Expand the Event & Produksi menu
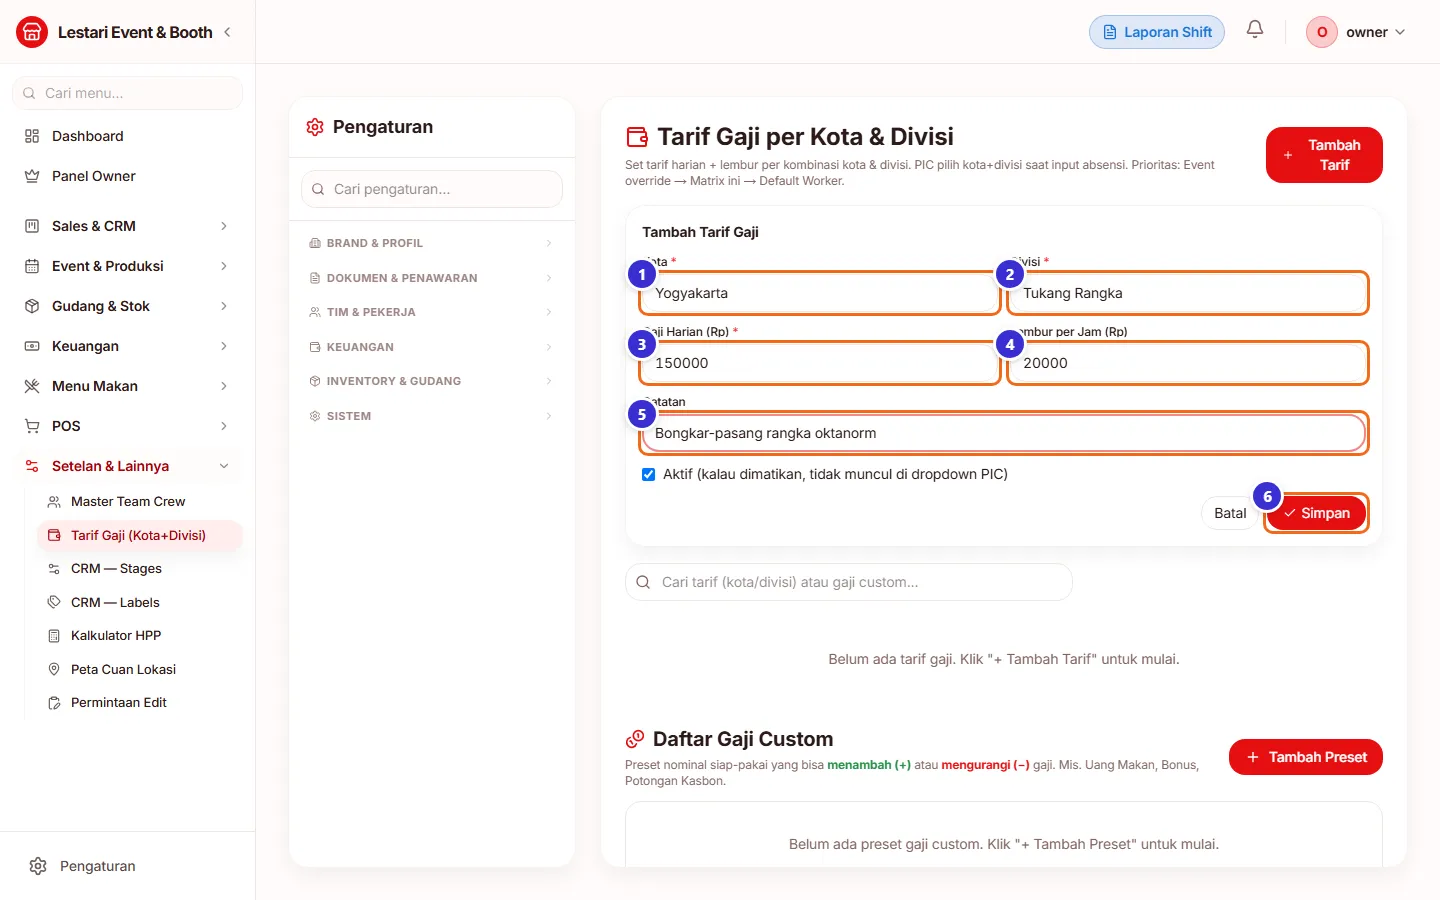1440x900 pixels. click(127, 266)
